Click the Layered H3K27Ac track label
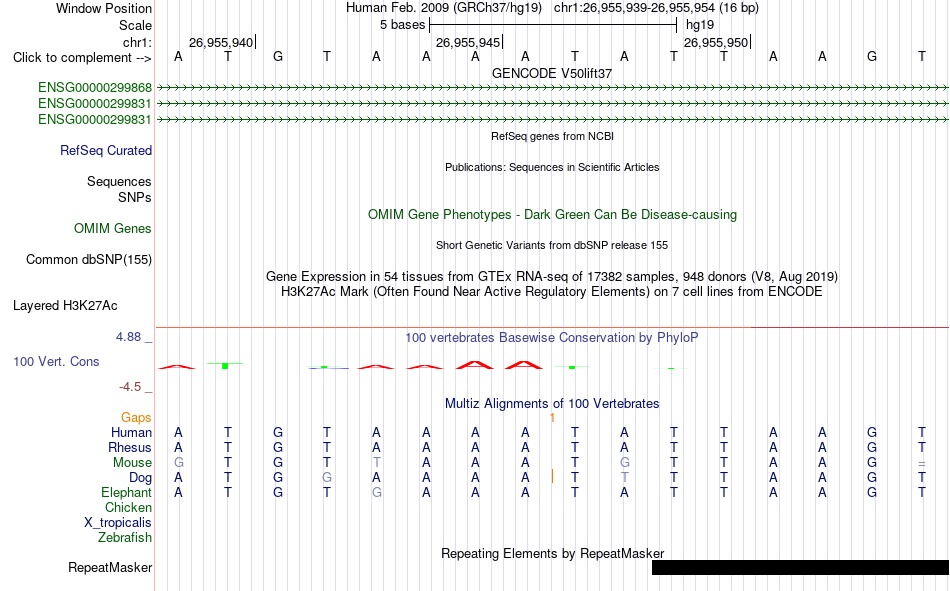950x591 pixels. (65, 306)
